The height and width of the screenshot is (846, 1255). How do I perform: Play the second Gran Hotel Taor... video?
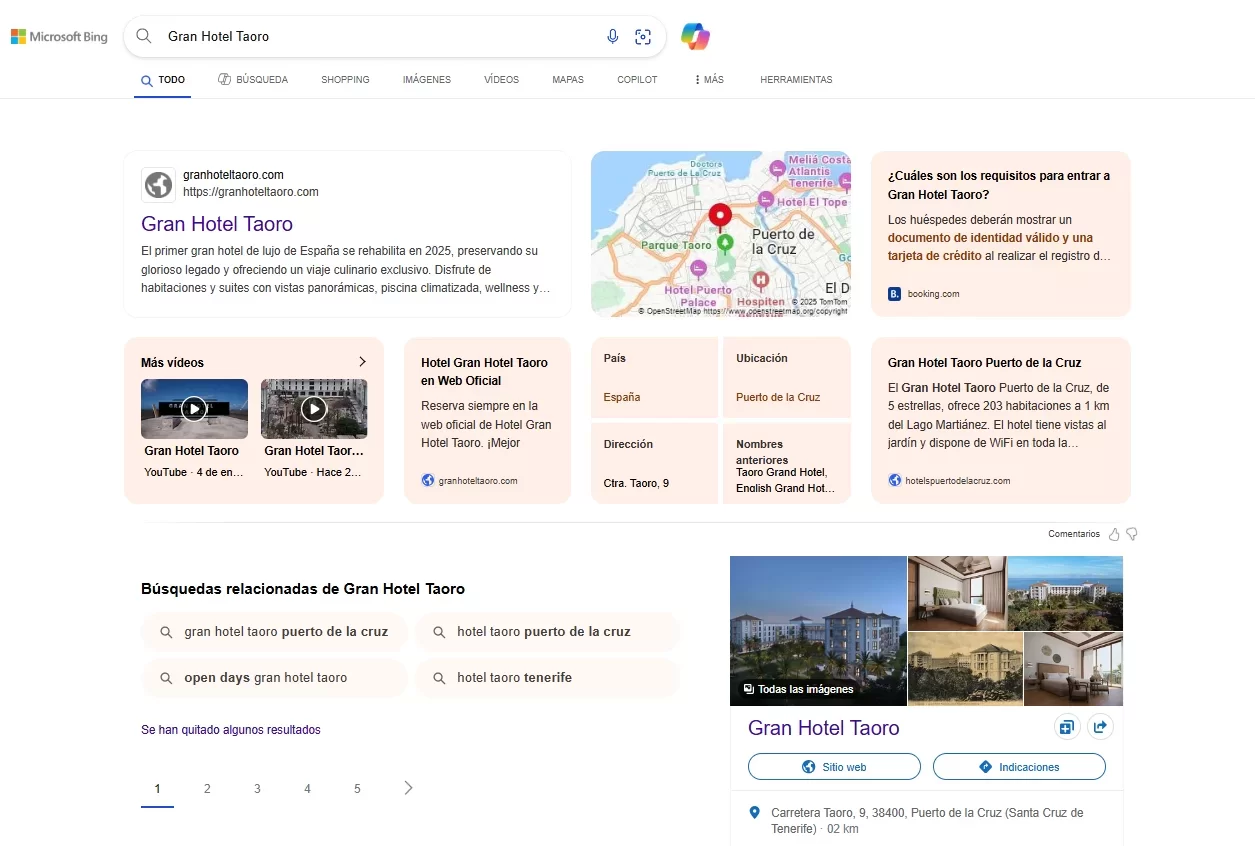314,408
